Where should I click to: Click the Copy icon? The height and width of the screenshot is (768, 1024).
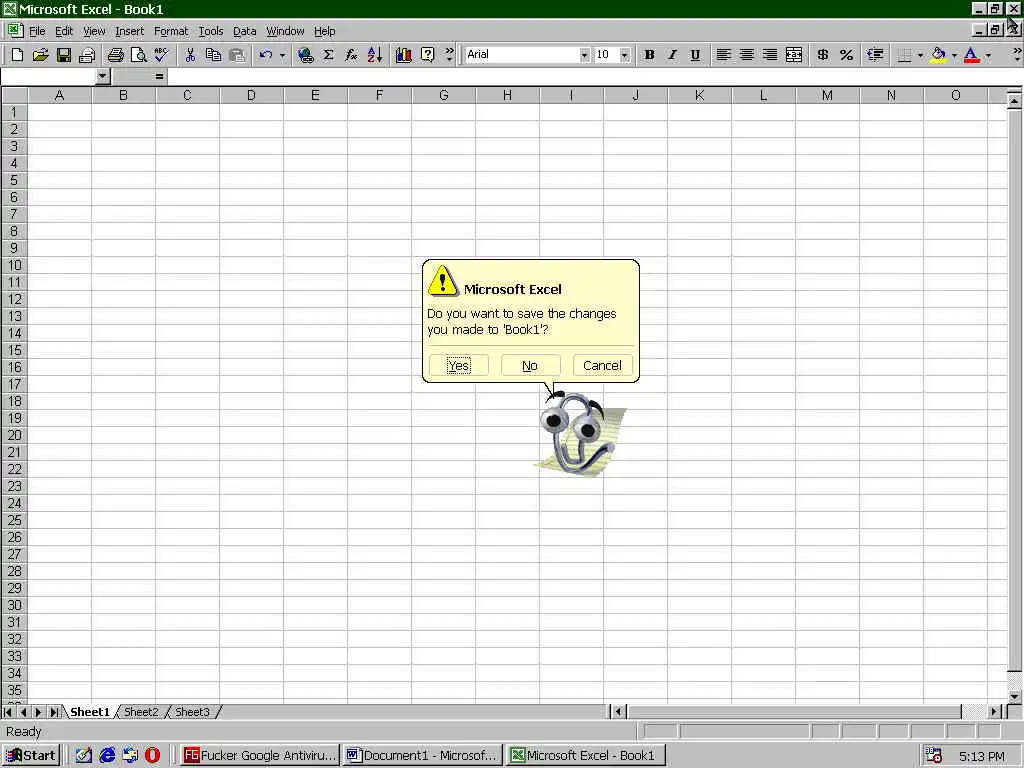[213, 55]
